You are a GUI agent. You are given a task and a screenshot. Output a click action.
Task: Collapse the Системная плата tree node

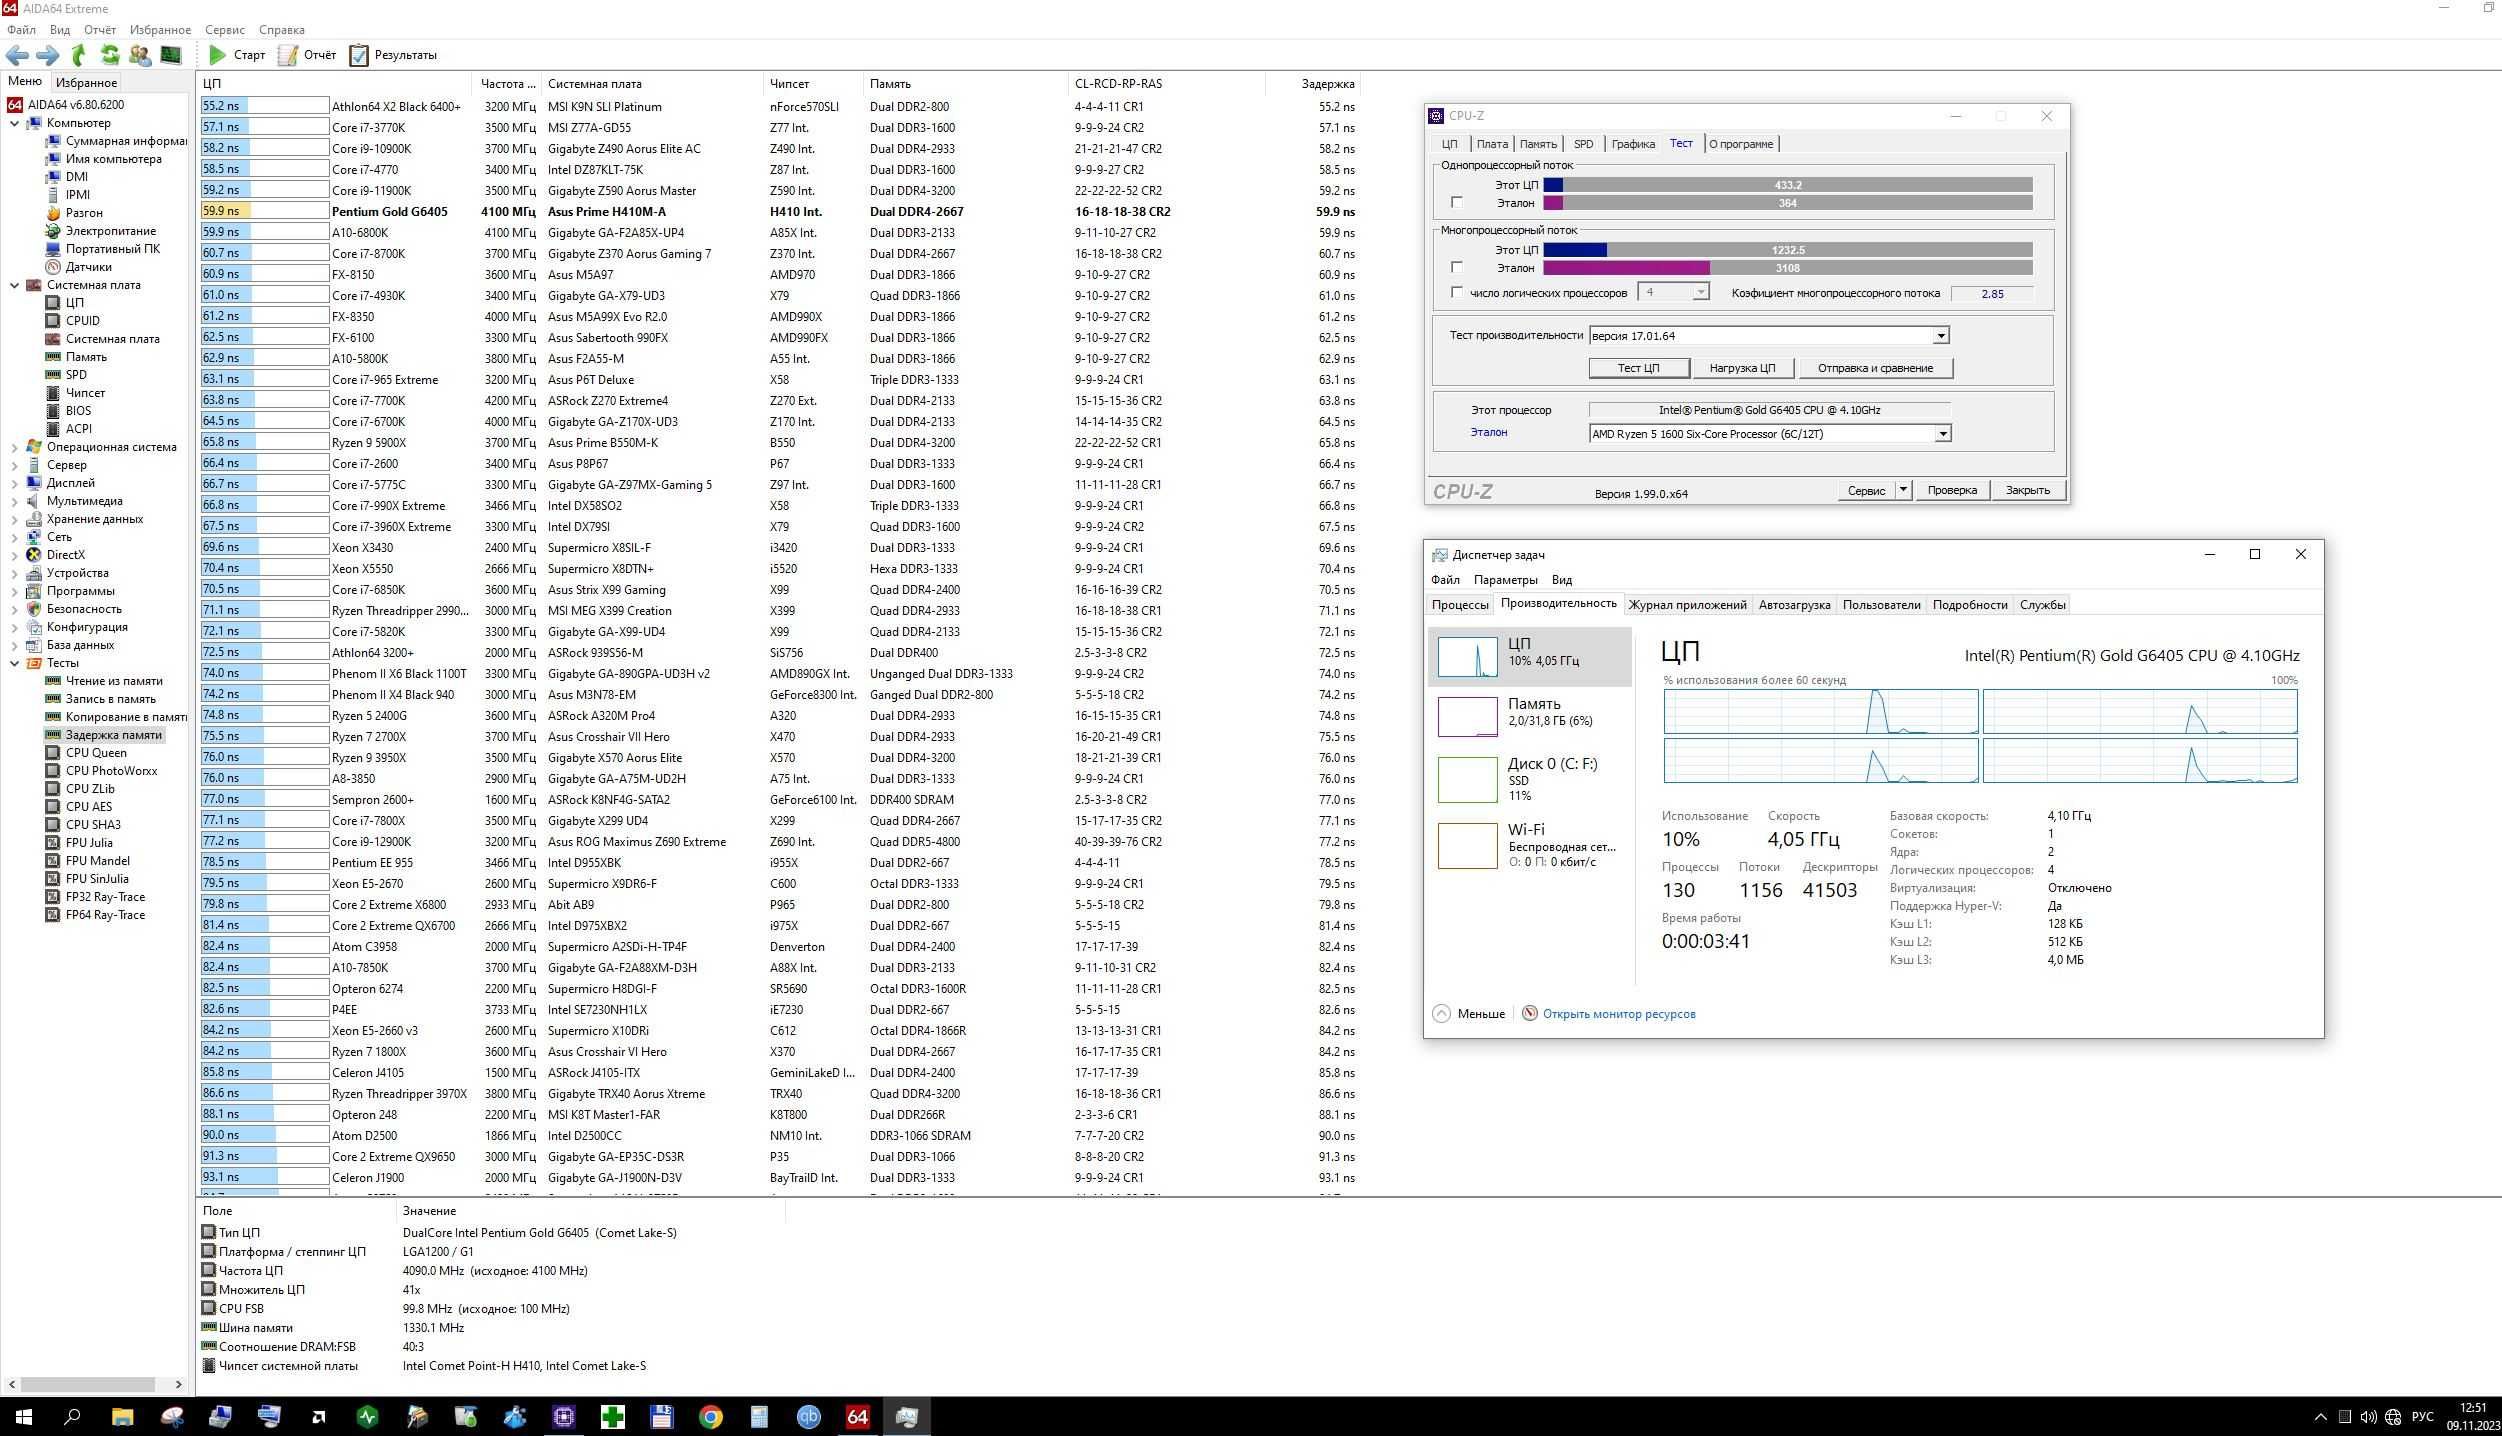tap(14, 285)
